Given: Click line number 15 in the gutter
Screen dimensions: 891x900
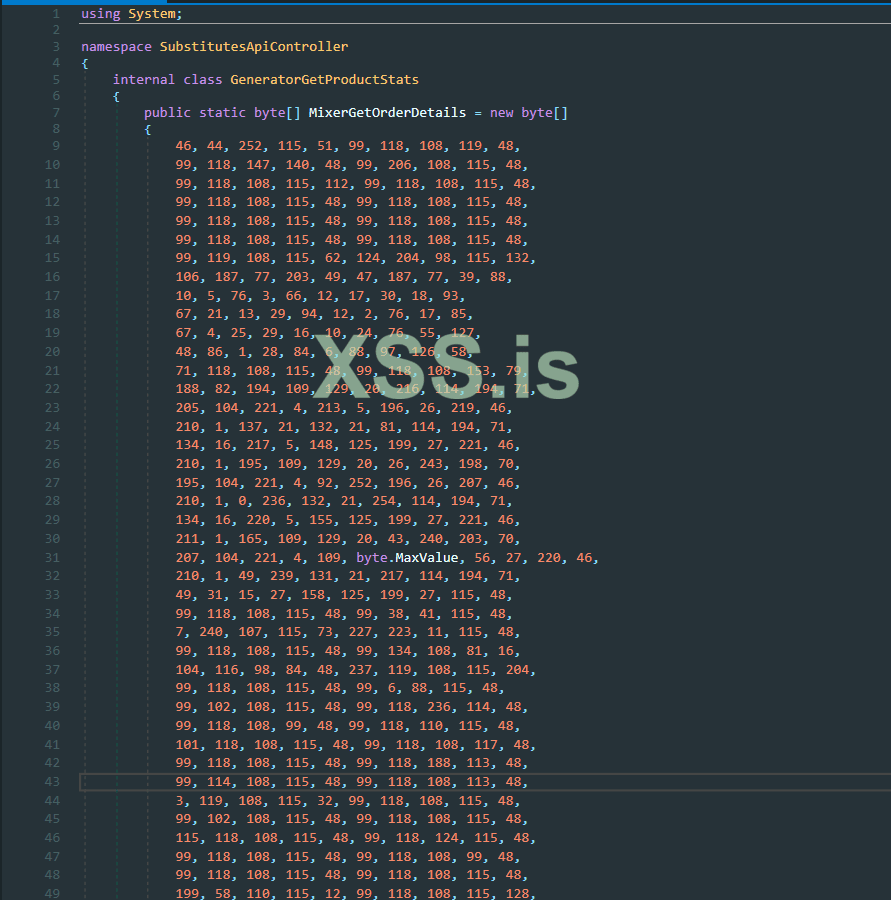Looking at the screenshot, I should tap(52, 258).
